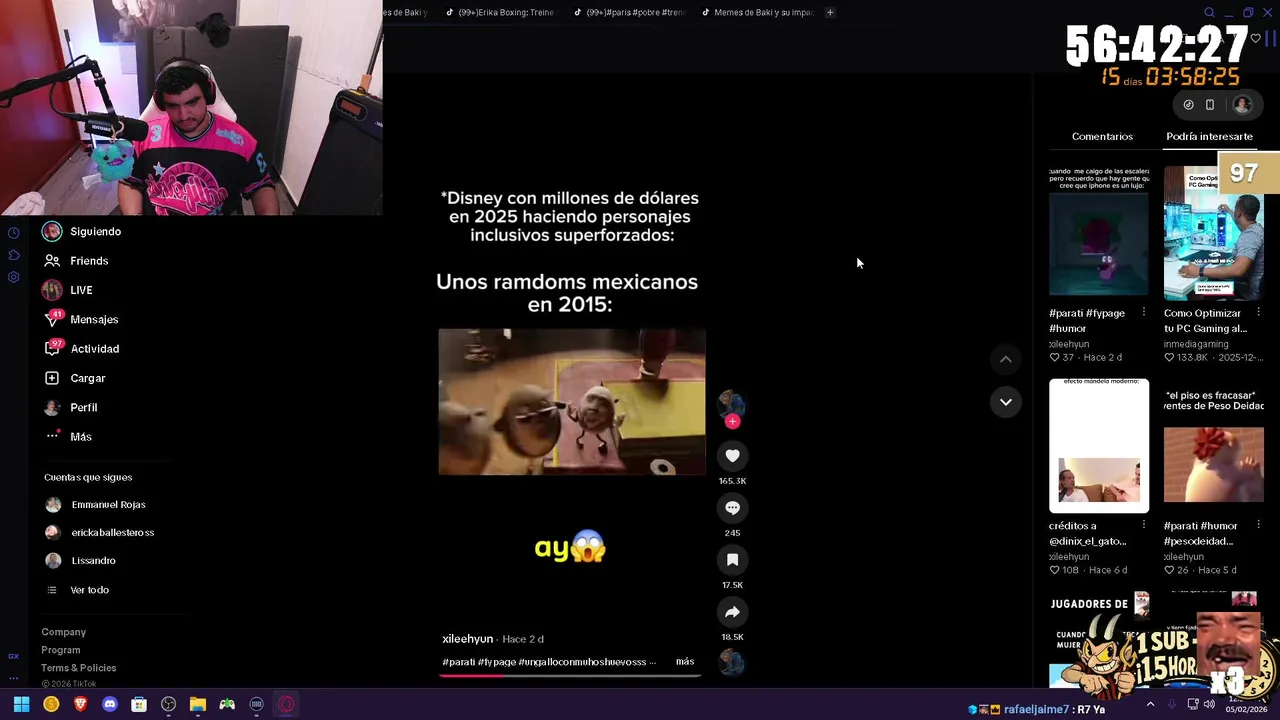Switch to #paris #pobre browser tab
Screen dimensions: 1280x720
pos(629,13)
